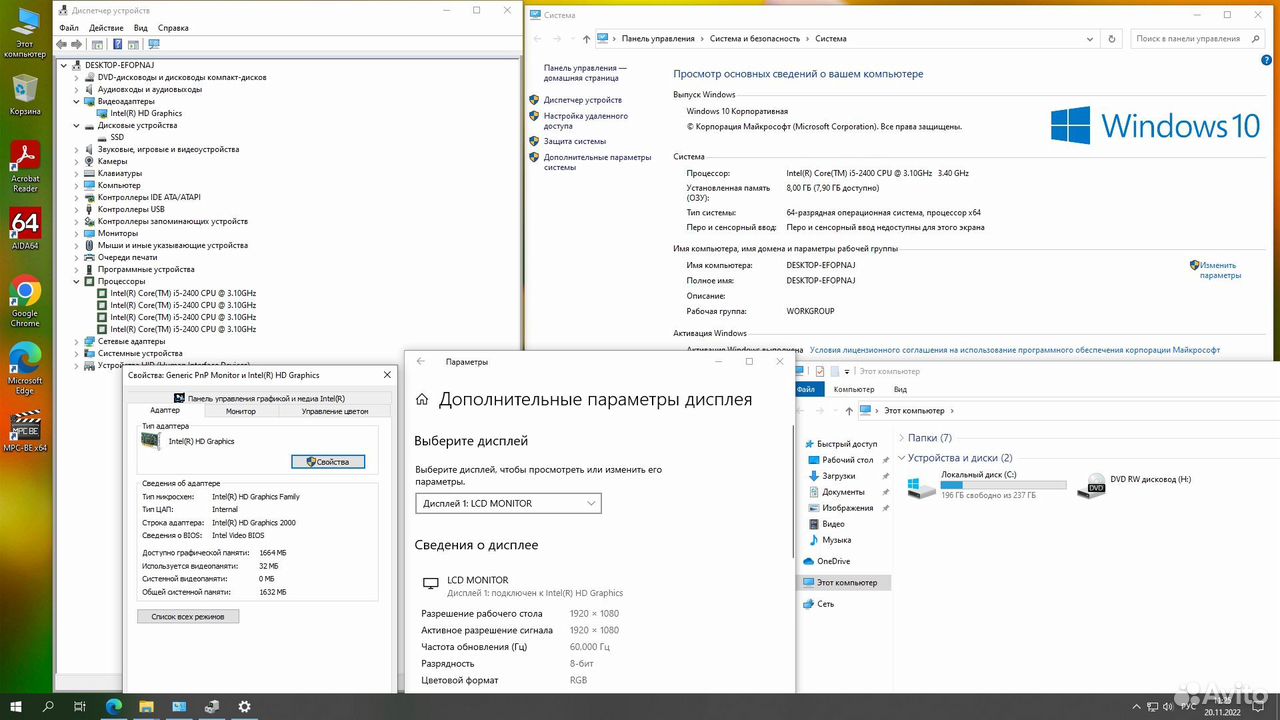This screenshot has width=1280, height=720.
Task: Open the Acrobat Reader desktop shortcut
Action: pos(25,166)
